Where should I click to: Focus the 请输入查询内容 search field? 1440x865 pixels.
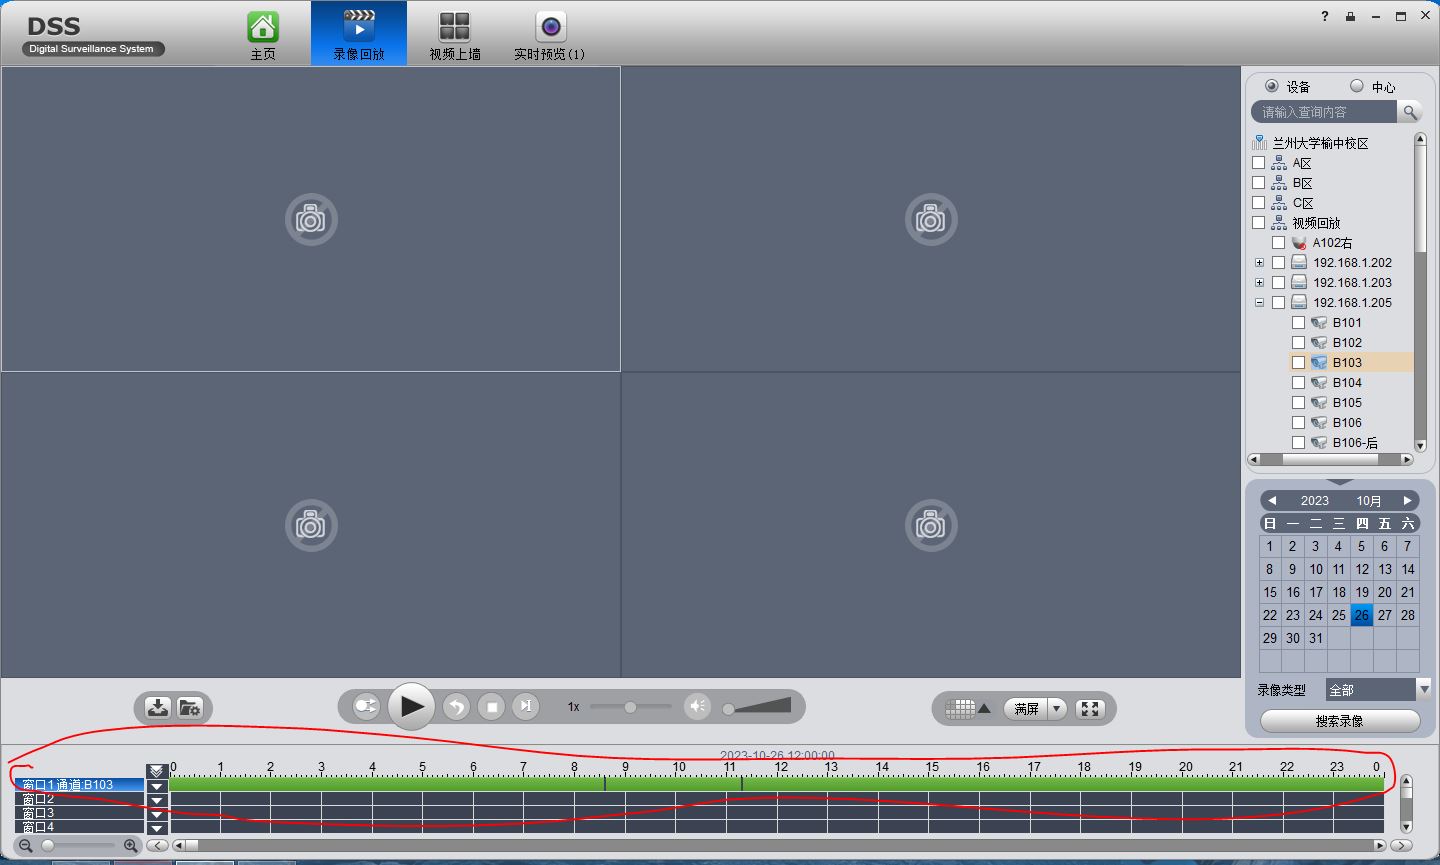(x=1324, y=112)
